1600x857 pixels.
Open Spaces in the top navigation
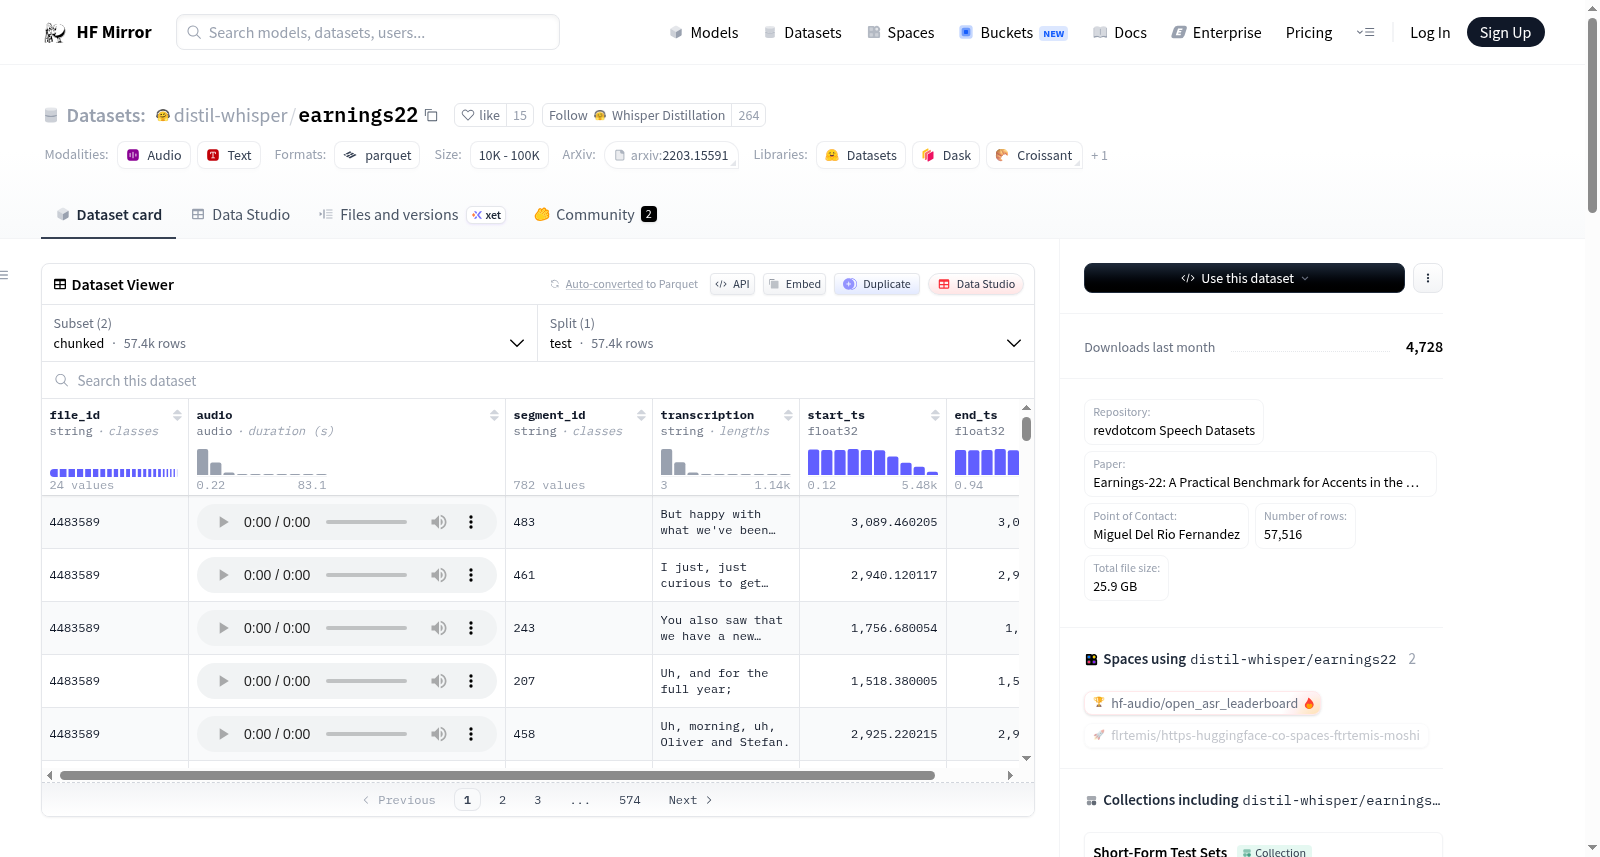[901, 33]
